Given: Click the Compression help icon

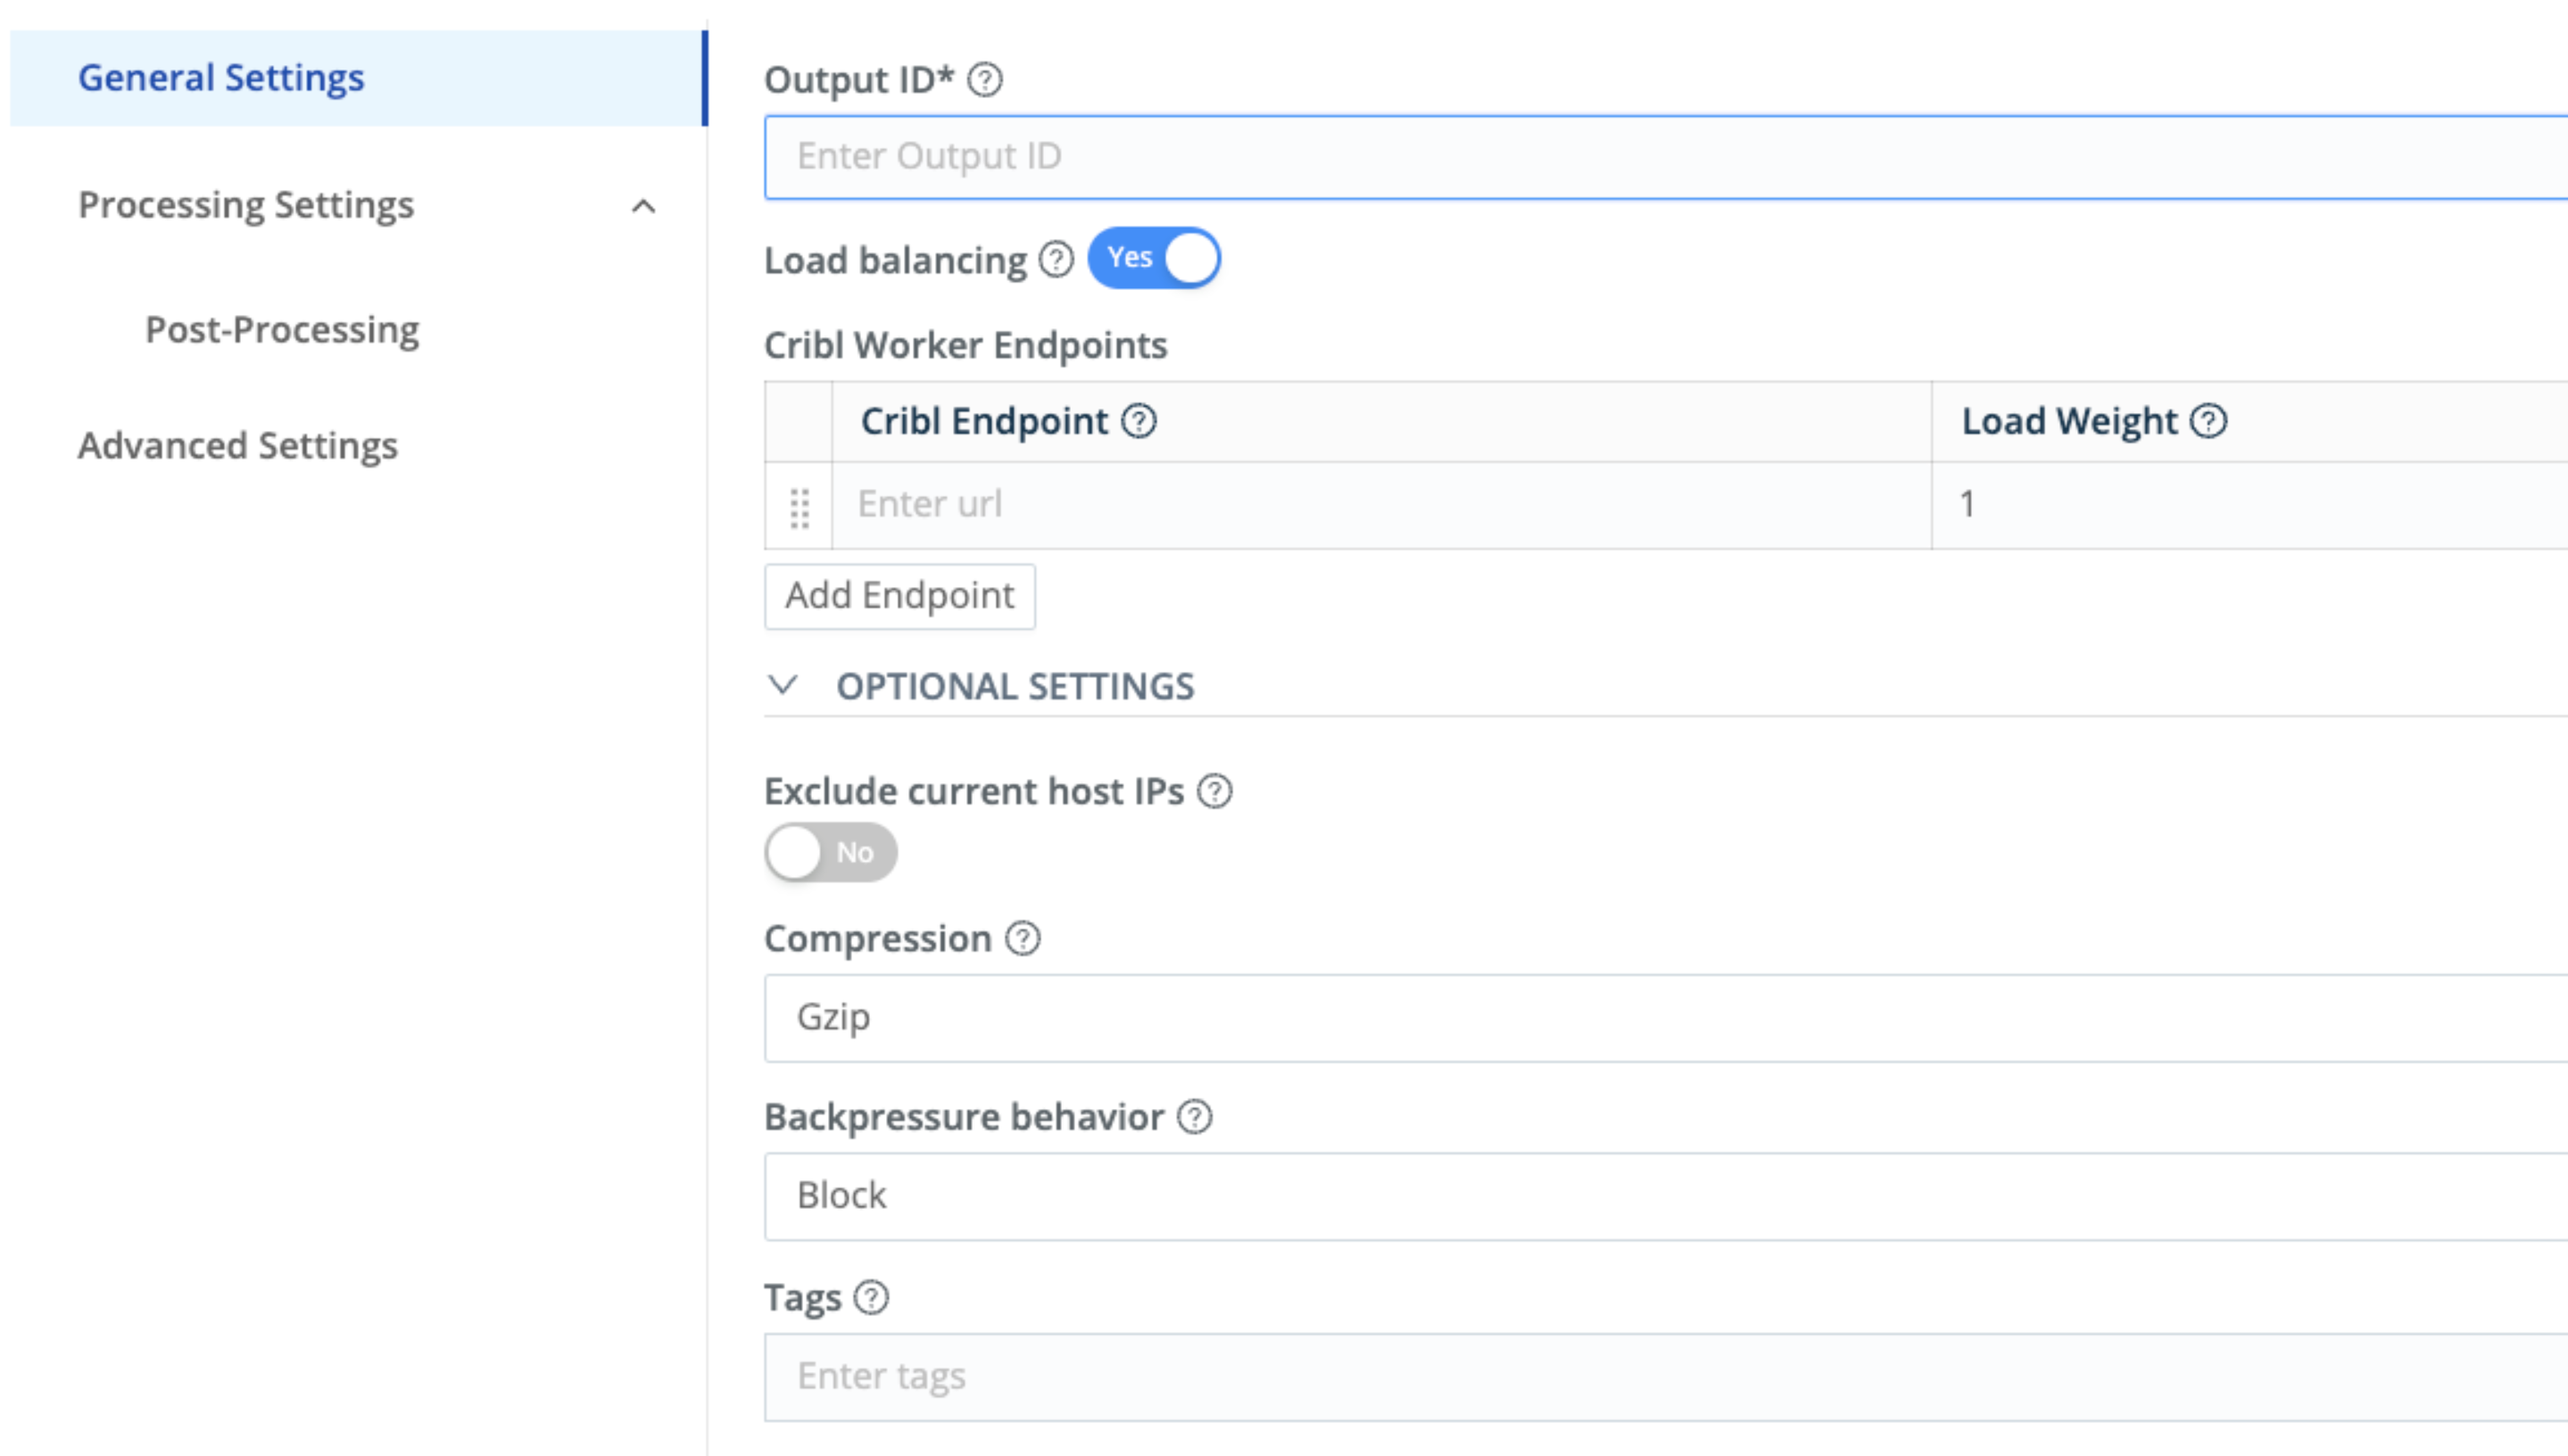Looking at the screenshot, I should tap(1022, 939).
